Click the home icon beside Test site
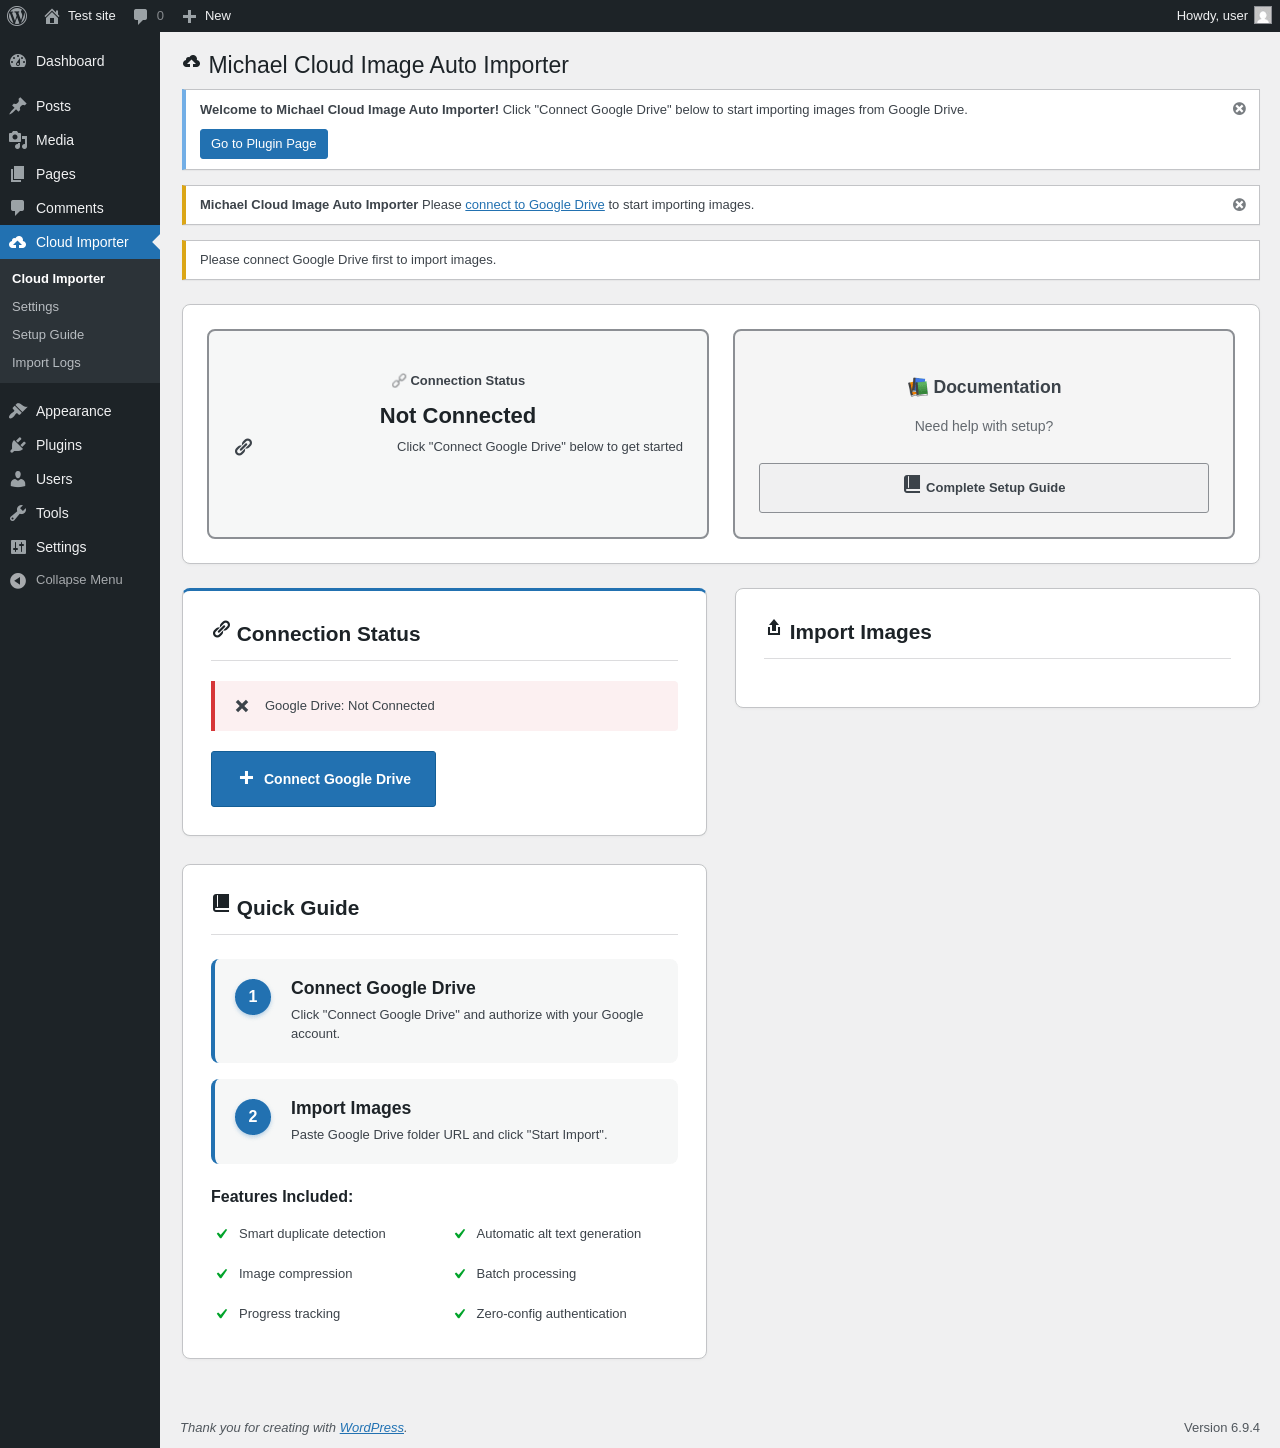The width and height of the screenshot is (1280, 1448). tap(52, 16)
